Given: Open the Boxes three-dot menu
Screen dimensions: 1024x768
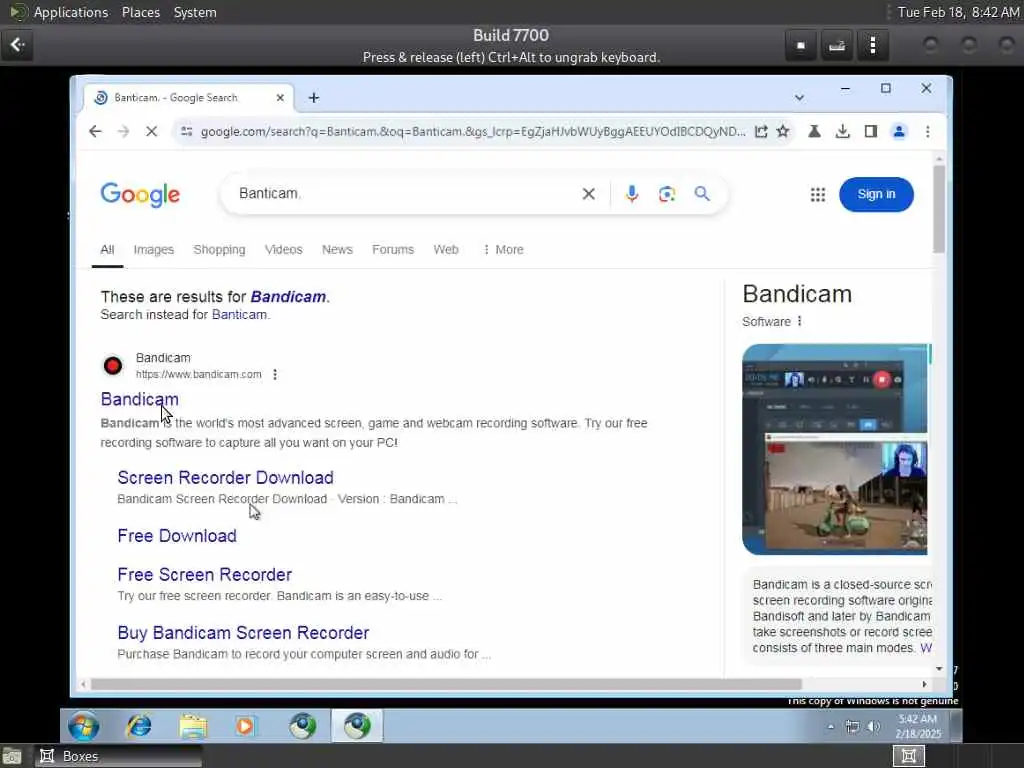Looking at the screenshot, I should pyautogui.click(x=872, y=46).
